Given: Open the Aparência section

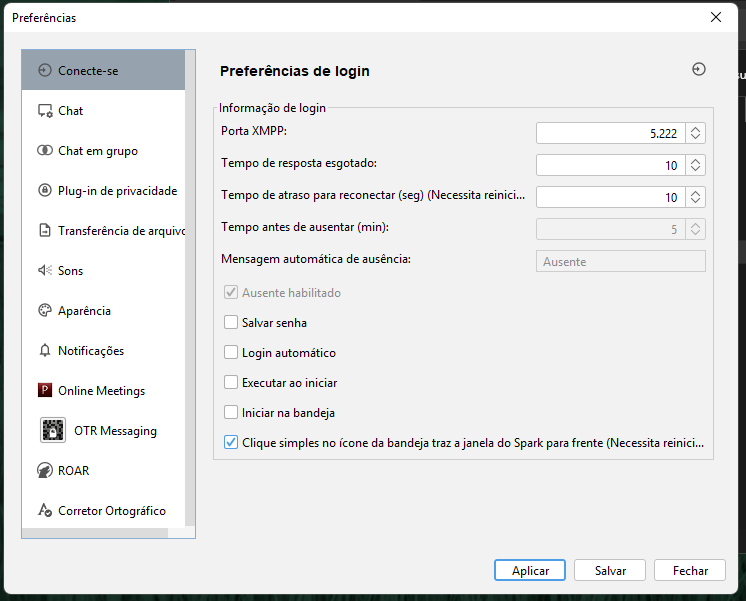Looking at the screenshot, I should pyautogui.click(x=103, y=310).
